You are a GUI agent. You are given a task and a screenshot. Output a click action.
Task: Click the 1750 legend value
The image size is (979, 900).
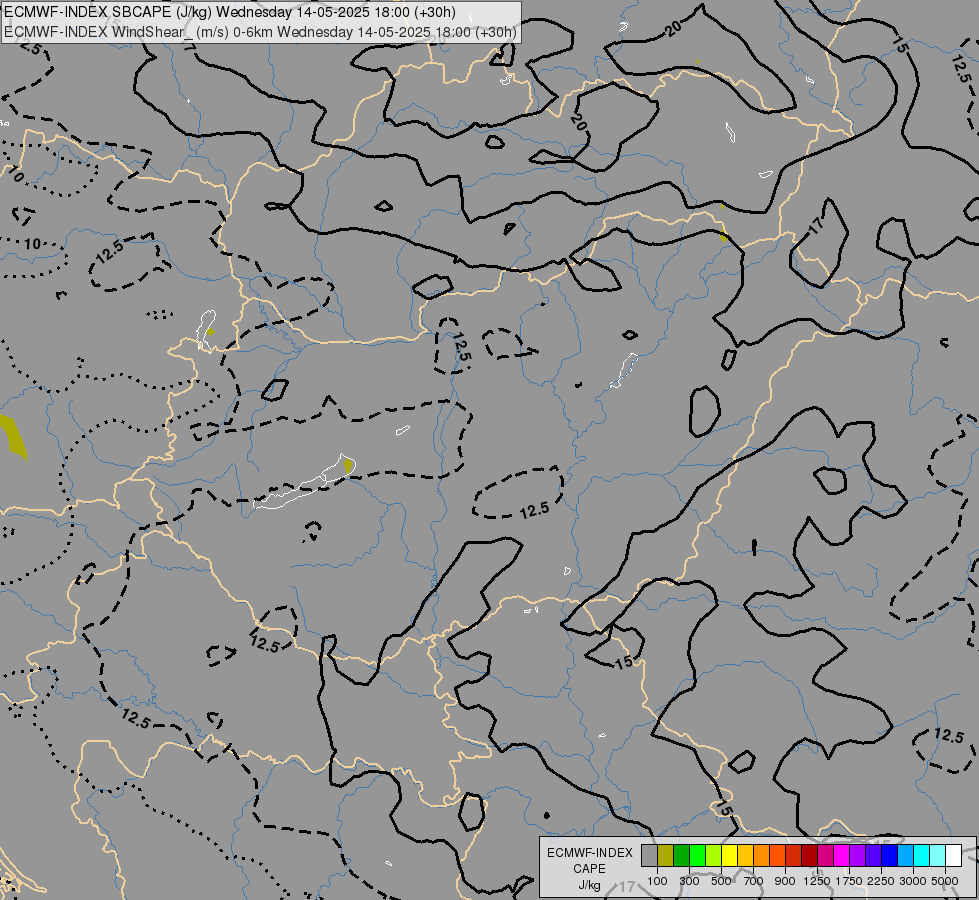(x=849, y=881)
